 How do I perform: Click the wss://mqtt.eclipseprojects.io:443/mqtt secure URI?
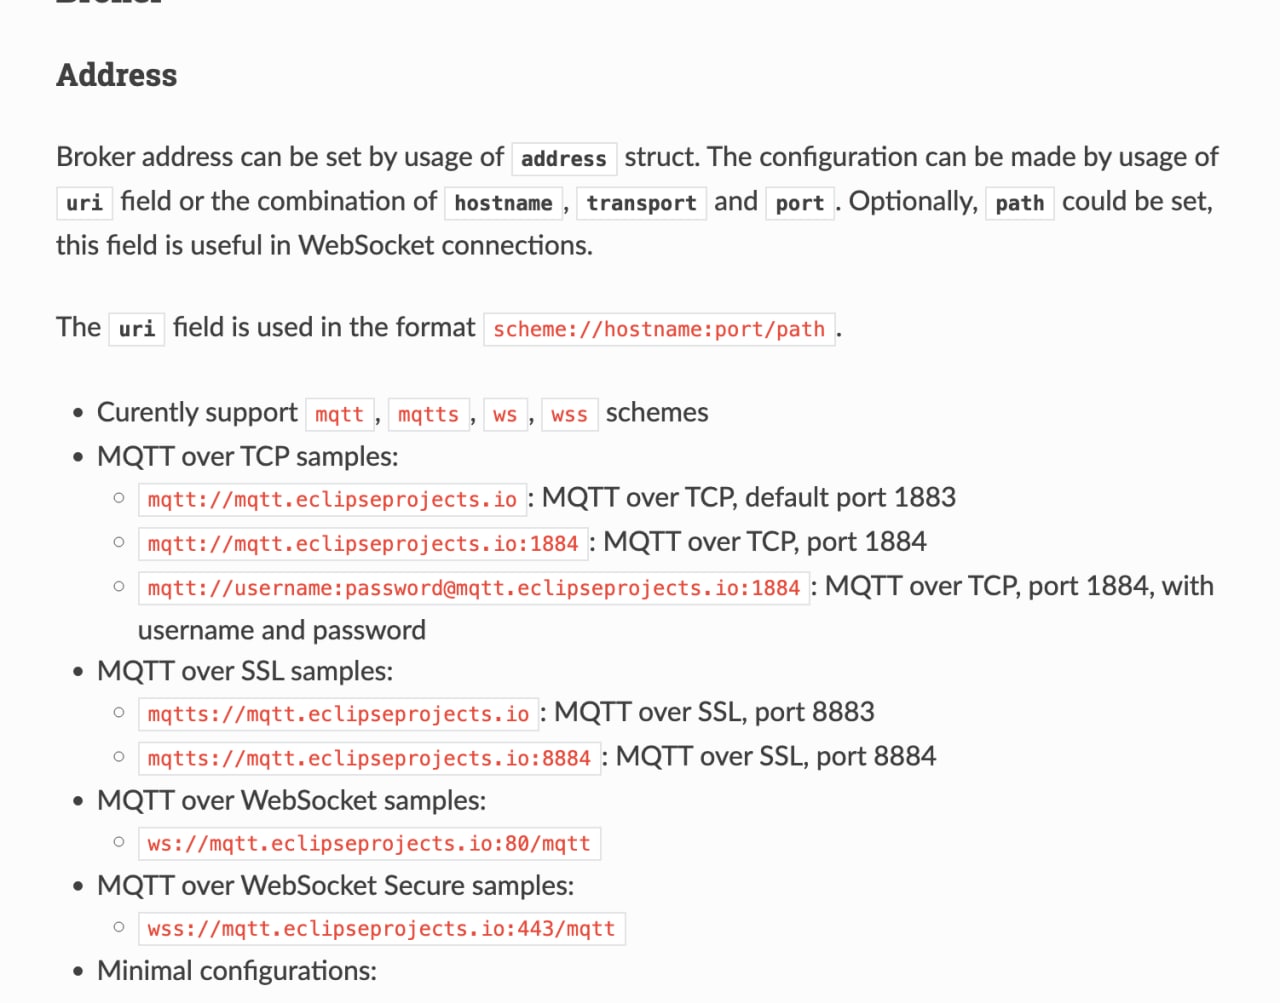pyautogui.click(x=381, y=928)
